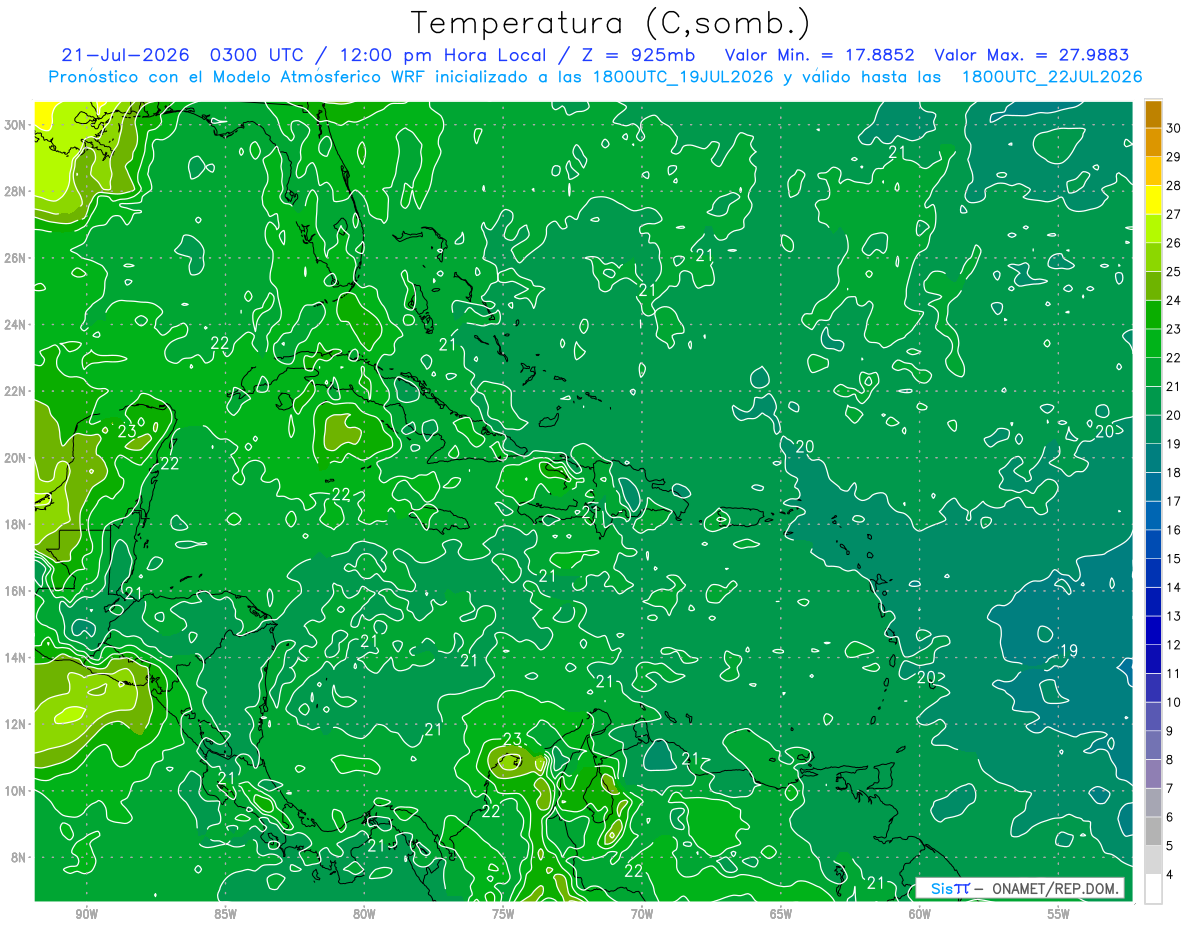1200x927 pixels.
Task: Click contour label "19" on the map
Action: (x=1068, y=651)
